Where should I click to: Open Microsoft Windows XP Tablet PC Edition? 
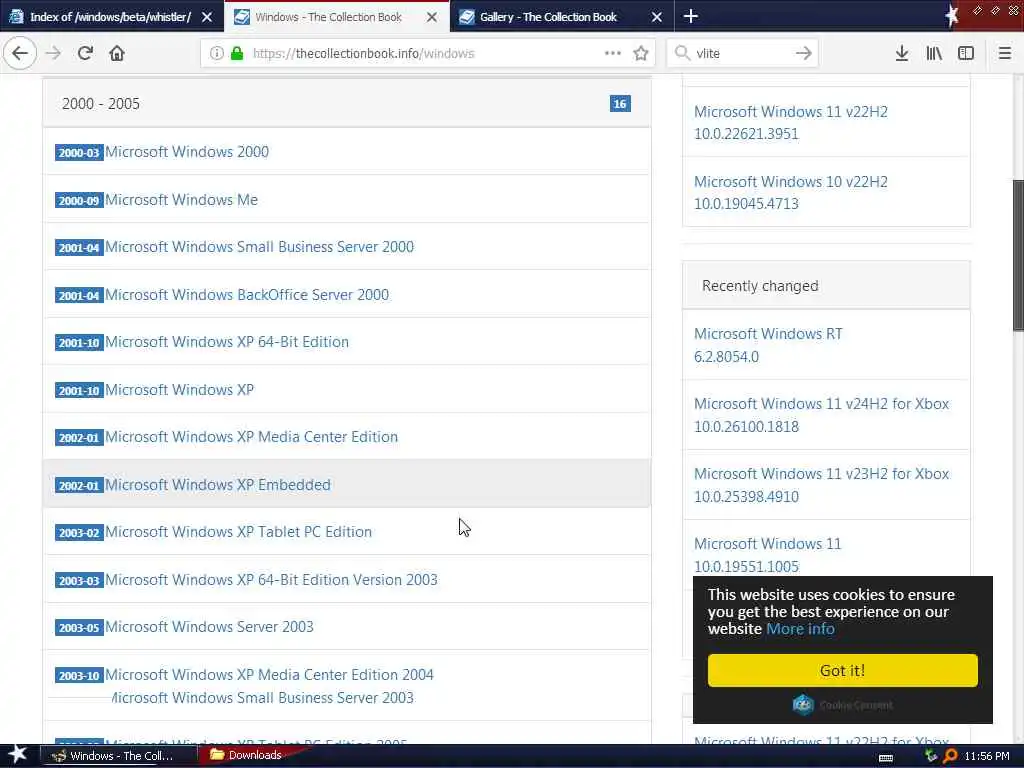238,532
